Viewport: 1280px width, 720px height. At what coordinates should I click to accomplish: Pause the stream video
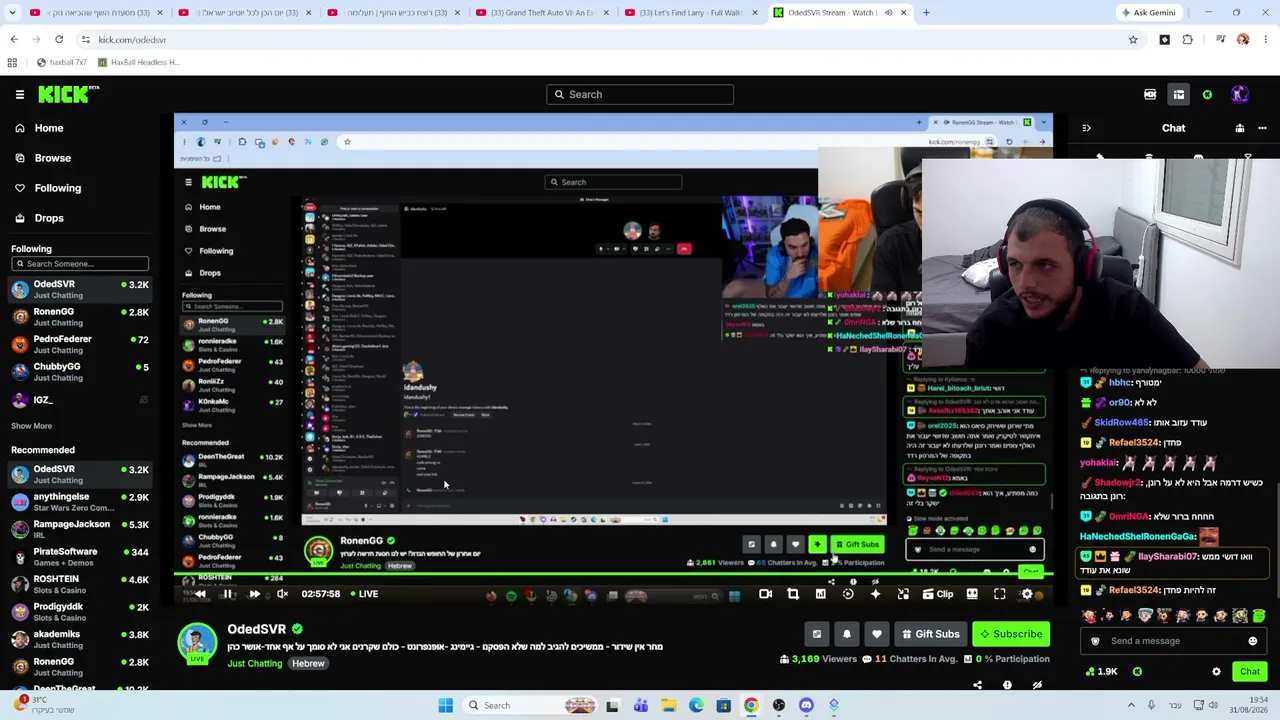227,594
